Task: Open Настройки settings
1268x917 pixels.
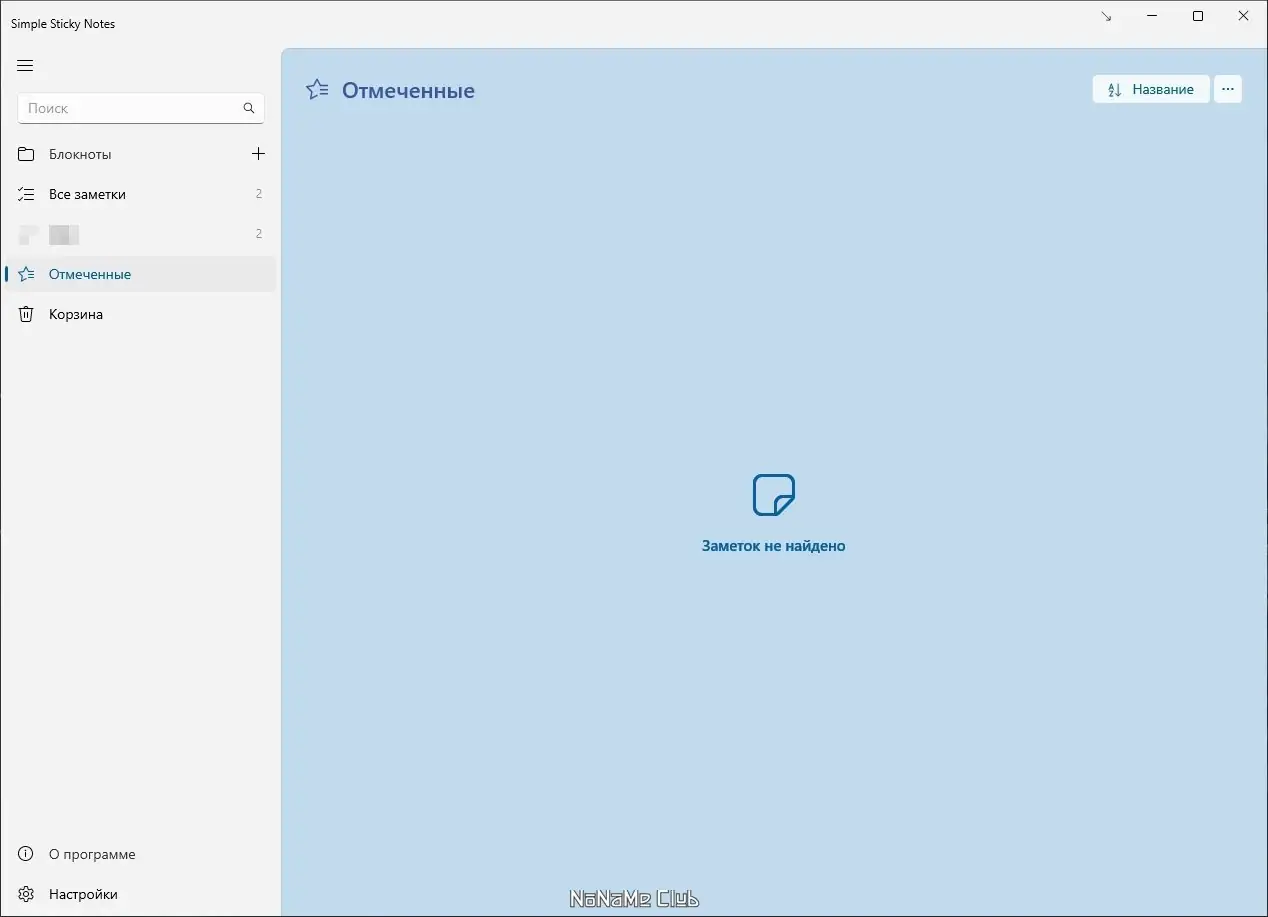Action: (141, 894)
